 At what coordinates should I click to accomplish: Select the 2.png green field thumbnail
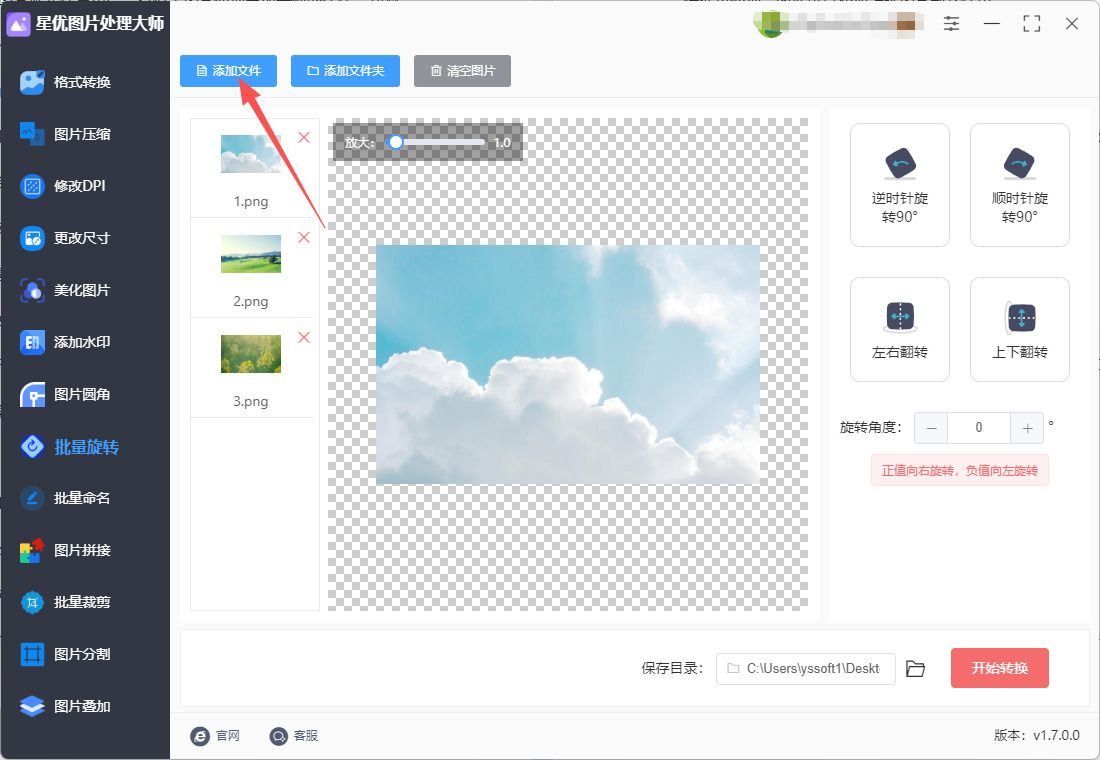(x=250, y=254)
